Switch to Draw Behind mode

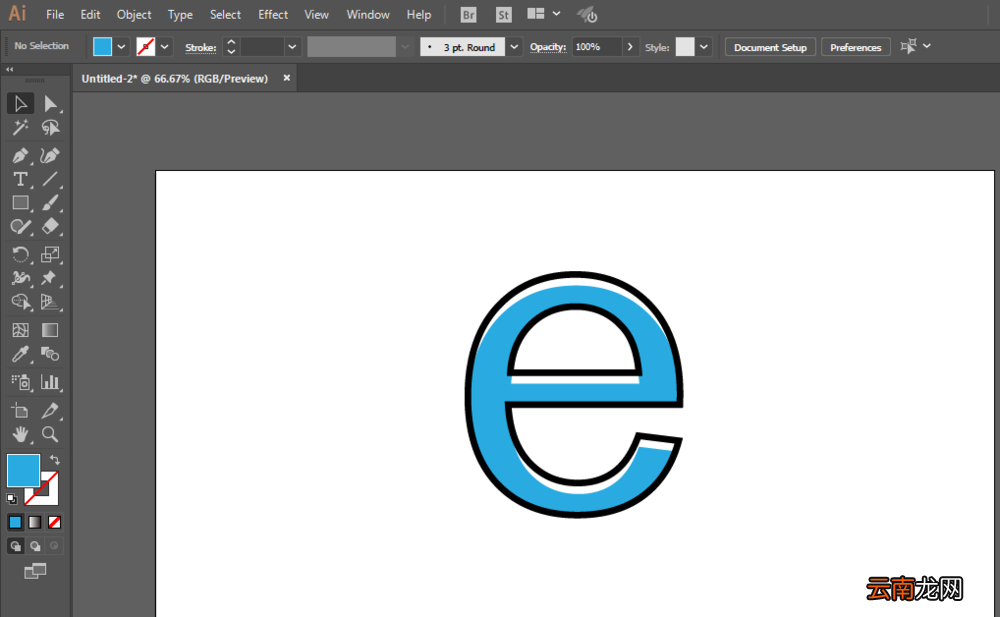click(x=34, y=546)
